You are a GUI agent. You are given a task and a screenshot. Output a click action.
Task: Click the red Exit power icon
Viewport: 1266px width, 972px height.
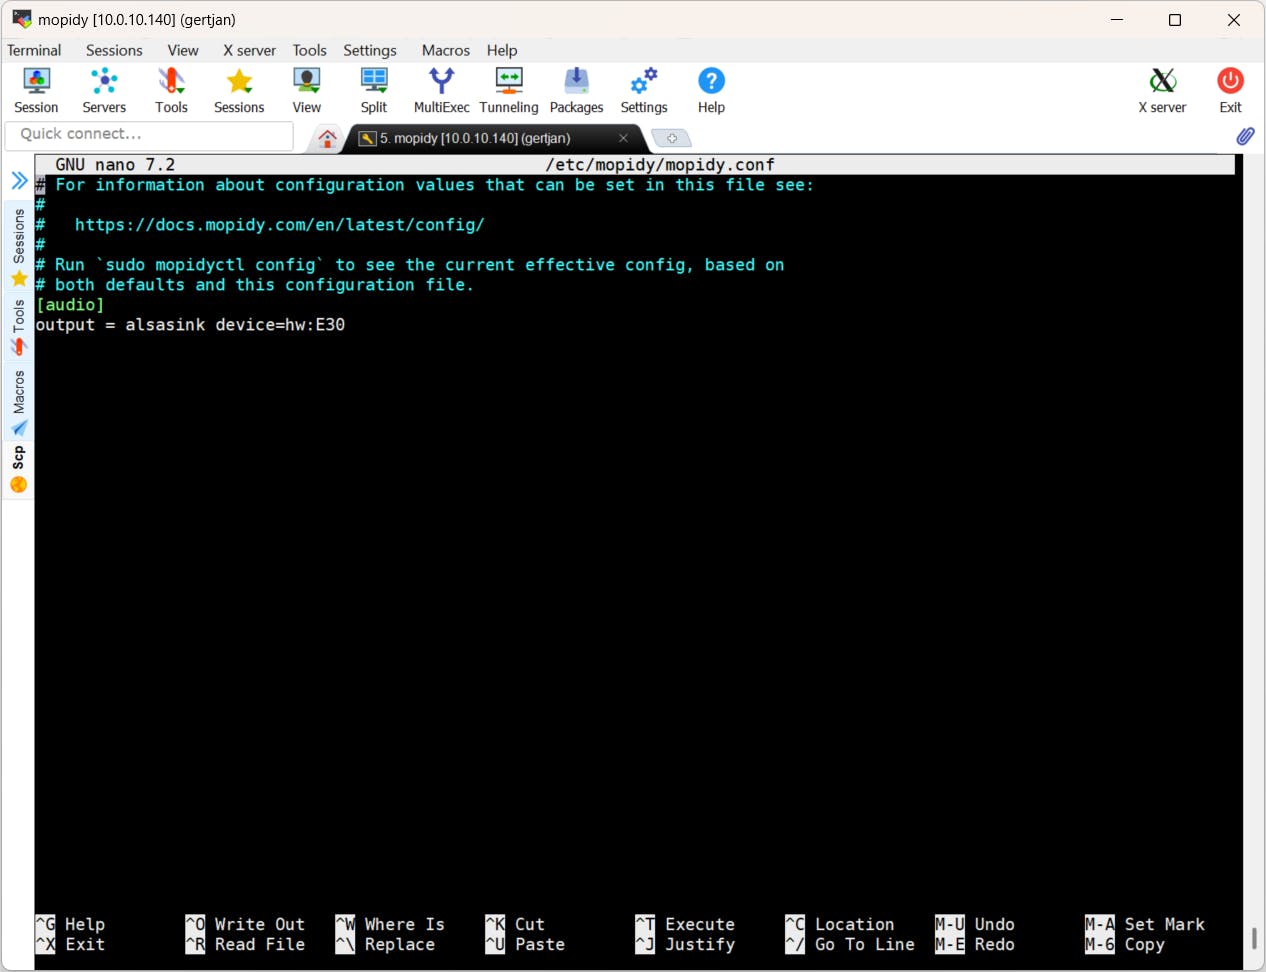coord(1230,90)
